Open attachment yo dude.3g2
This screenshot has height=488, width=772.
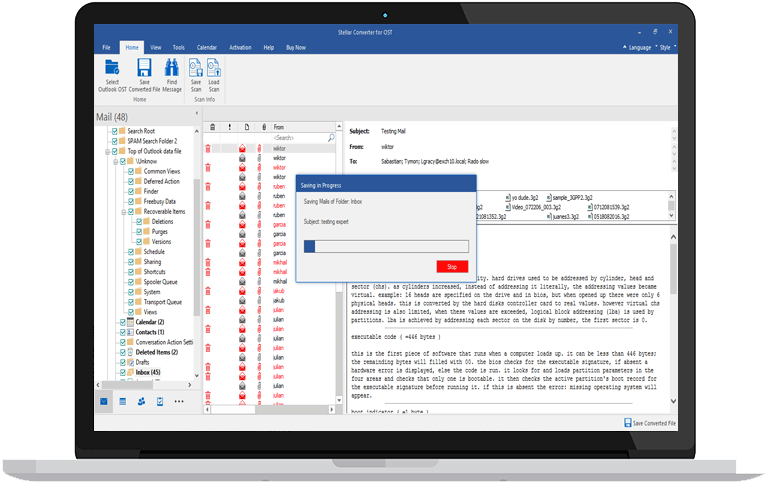[x=522, y=197]
